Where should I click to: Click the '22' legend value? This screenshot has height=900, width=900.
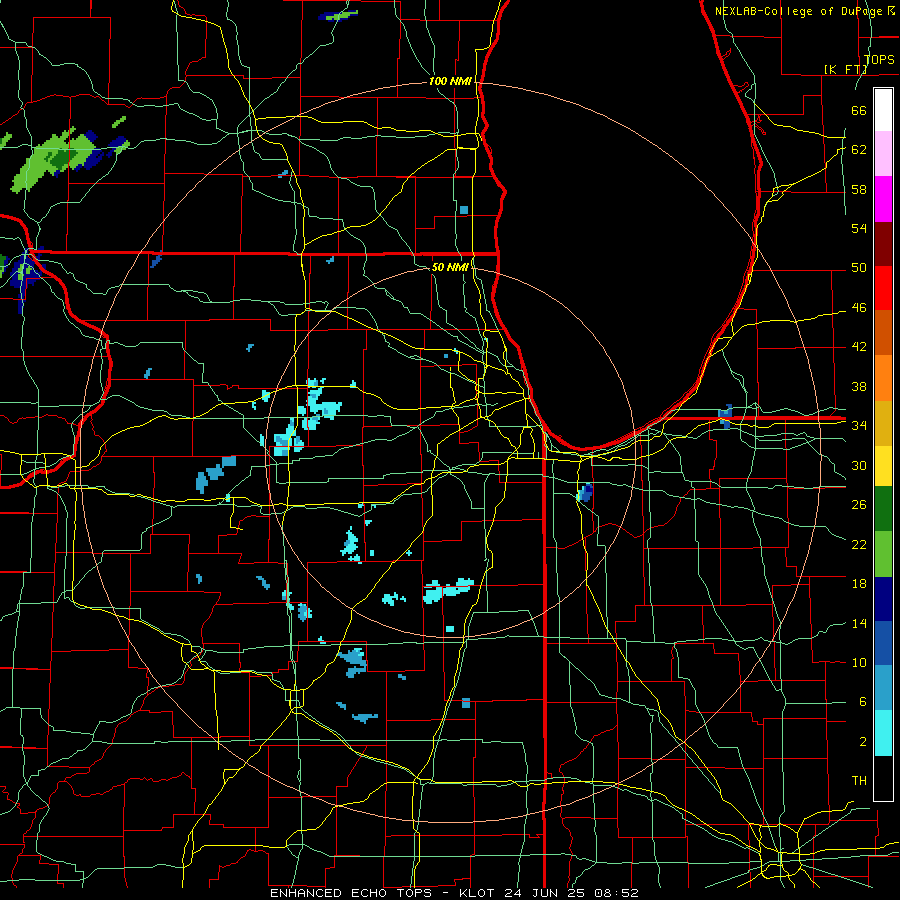click(859, 544)
